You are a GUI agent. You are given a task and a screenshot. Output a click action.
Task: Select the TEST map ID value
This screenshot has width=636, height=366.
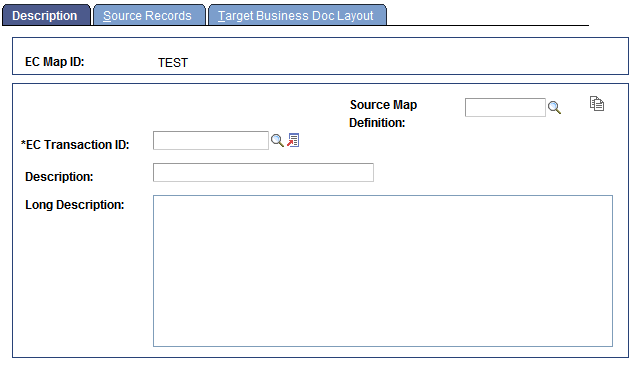(x=173, y=63)
